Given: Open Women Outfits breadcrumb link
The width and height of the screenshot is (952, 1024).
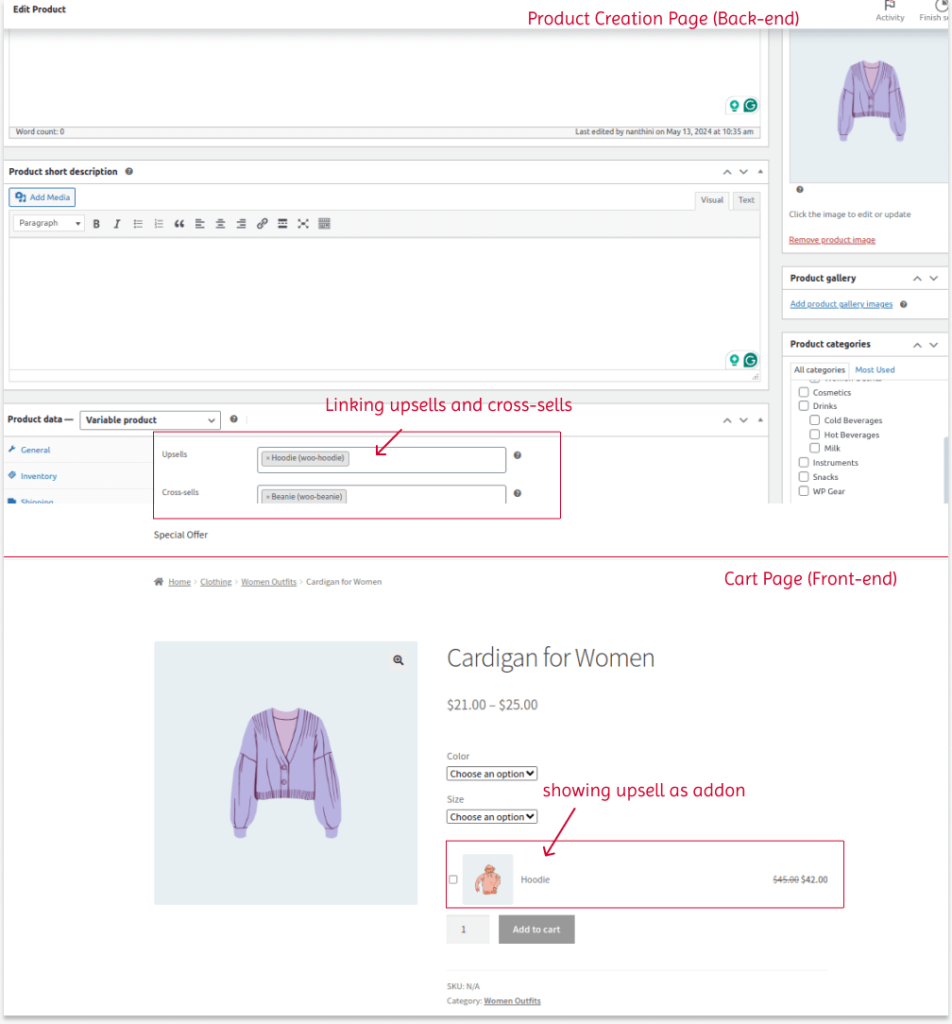Looking at the screenshot, I should (268, 582).
